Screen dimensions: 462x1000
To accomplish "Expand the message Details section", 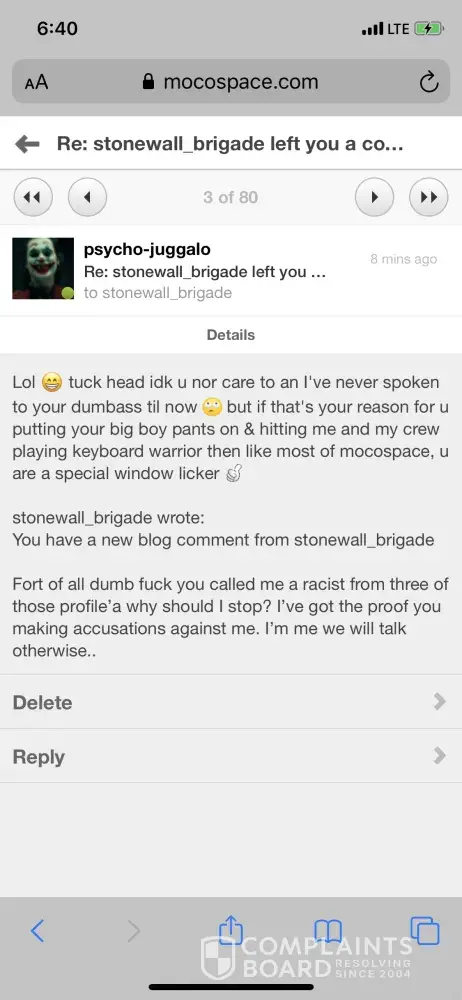I will click(x=231, y=335).
